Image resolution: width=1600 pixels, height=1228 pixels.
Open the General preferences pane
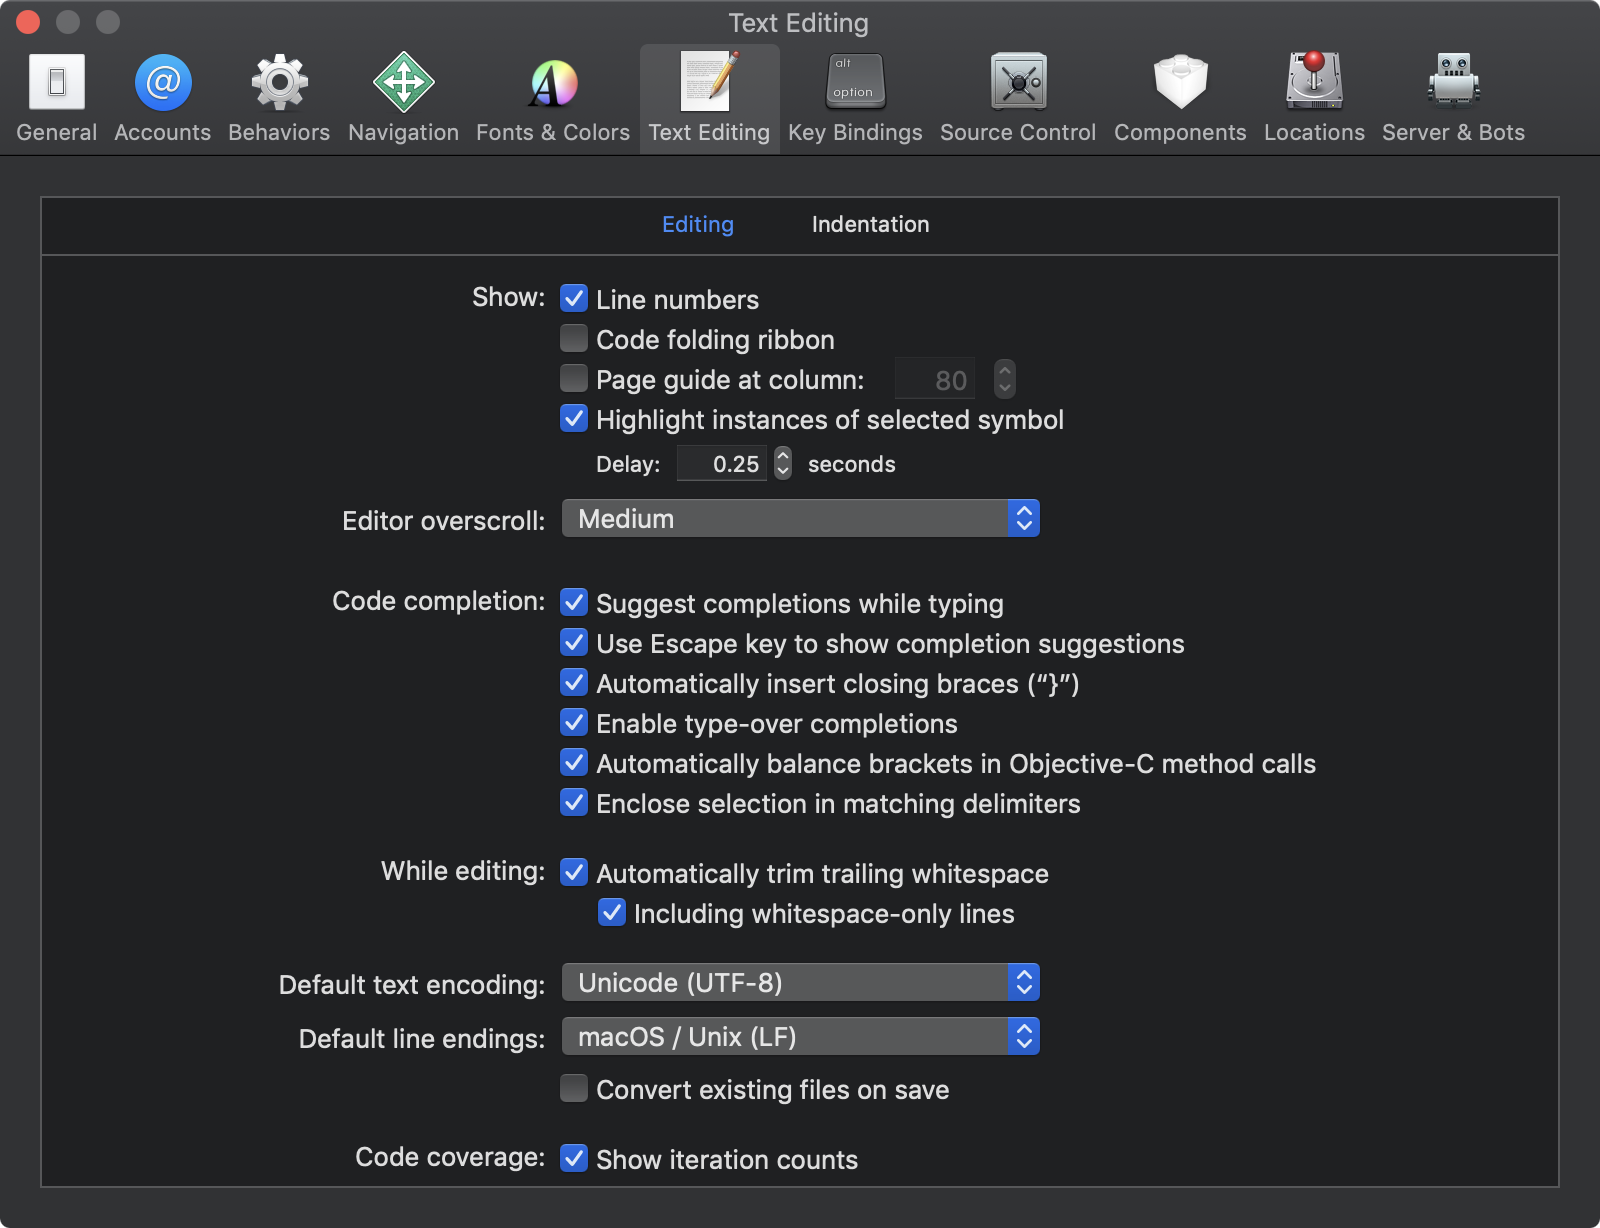pos(57,98)
